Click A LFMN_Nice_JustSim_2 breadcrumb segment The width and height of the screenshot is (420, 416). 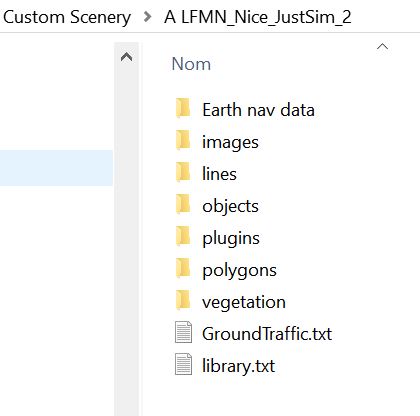point(257,17)
